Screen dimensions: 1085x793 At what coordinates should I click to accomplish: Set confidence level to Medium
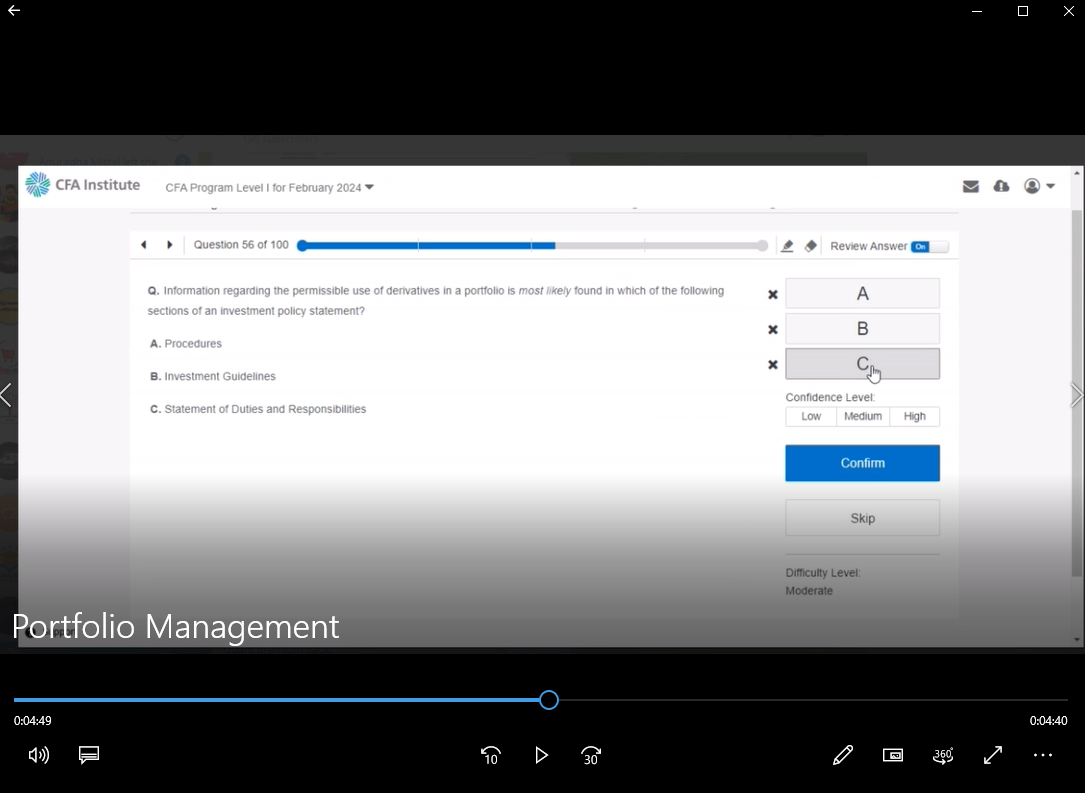pyautogui.click(x=862, y=416)
